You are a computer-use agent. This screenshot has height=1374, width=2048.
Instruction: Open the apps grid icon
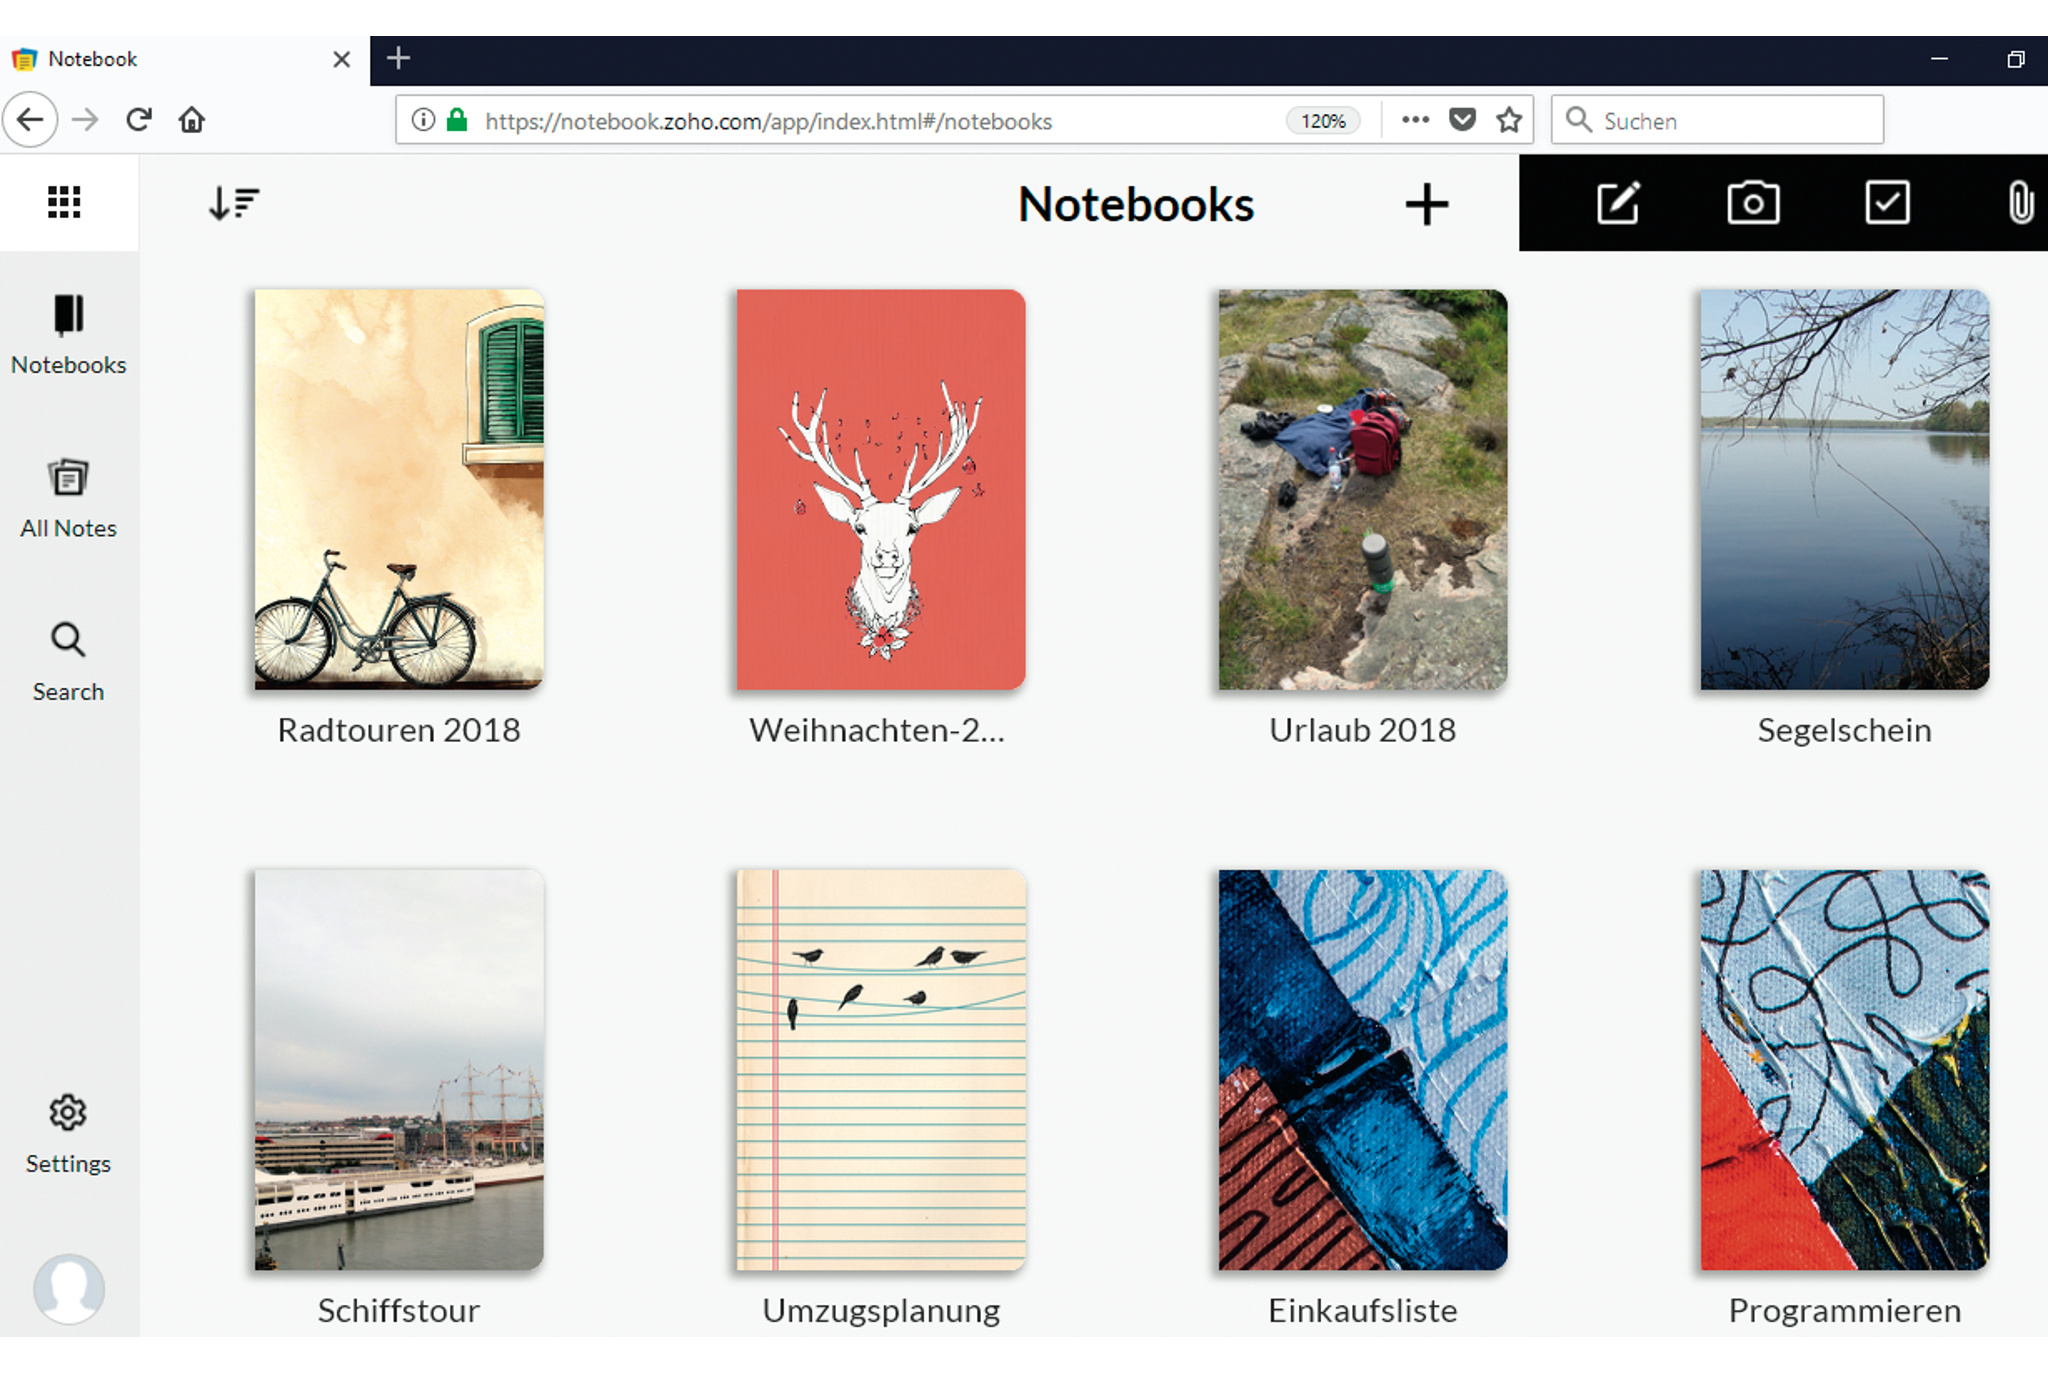click(64, 203)
